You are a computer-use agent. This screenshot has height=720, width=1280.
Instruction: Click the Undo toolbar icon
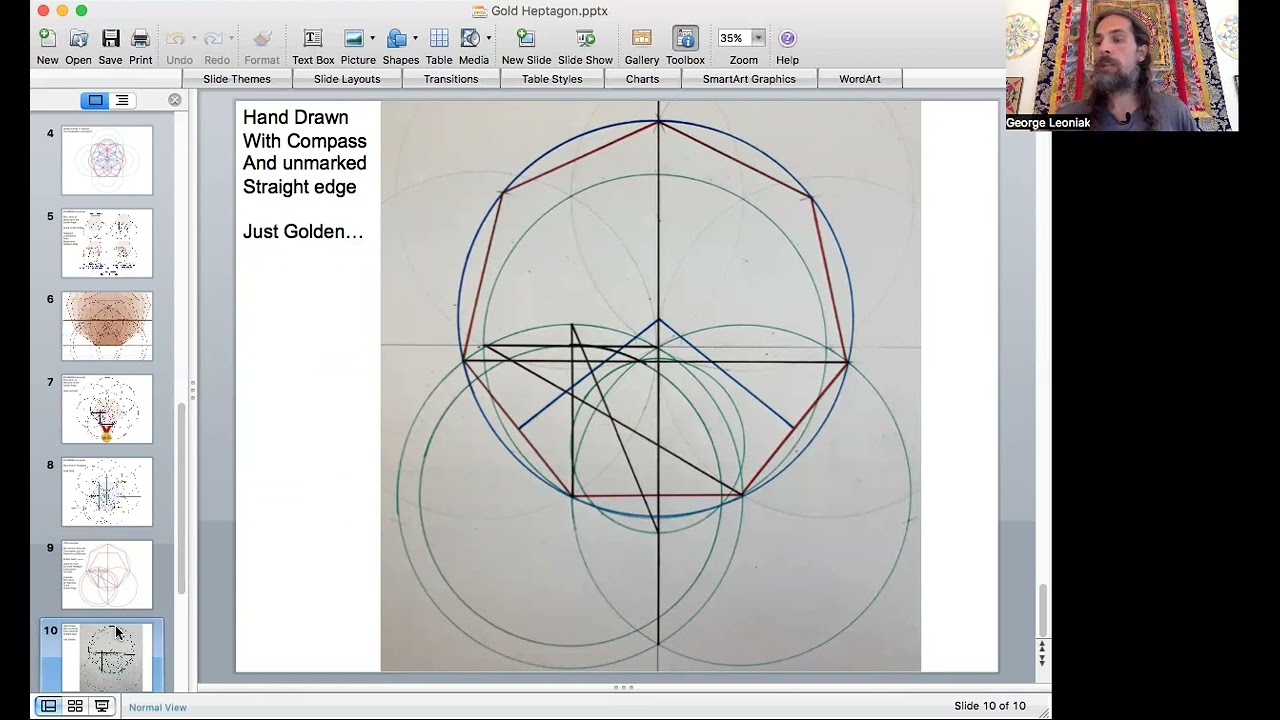[175, 39]
